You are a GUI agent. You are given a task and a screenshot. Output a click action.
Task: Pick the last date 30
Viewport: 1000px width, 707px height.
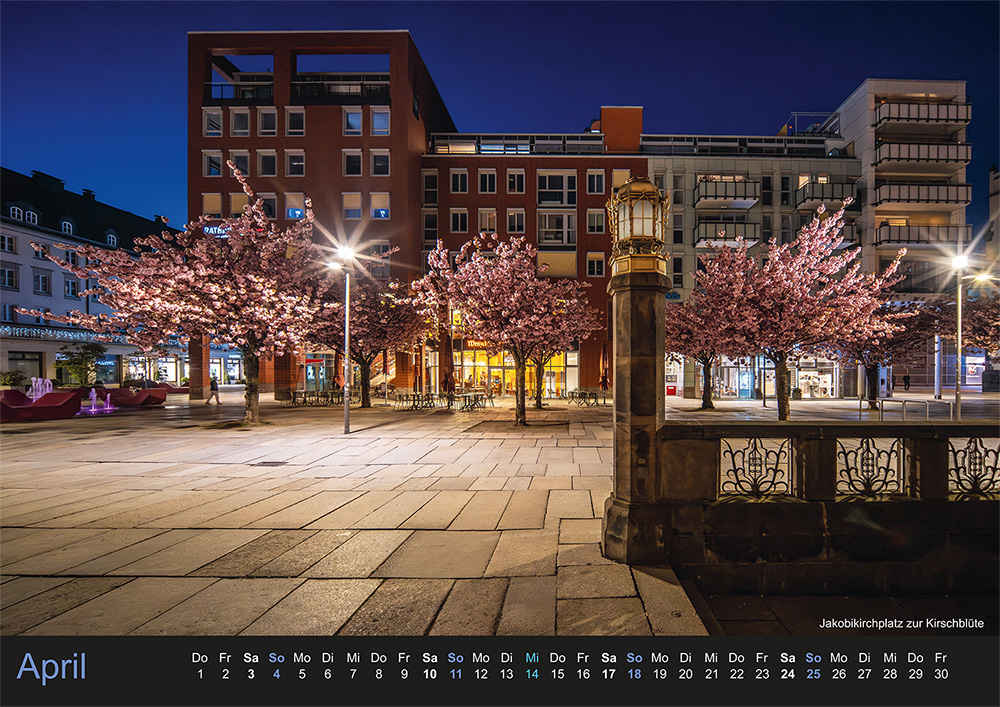click(x=941, y=674)
